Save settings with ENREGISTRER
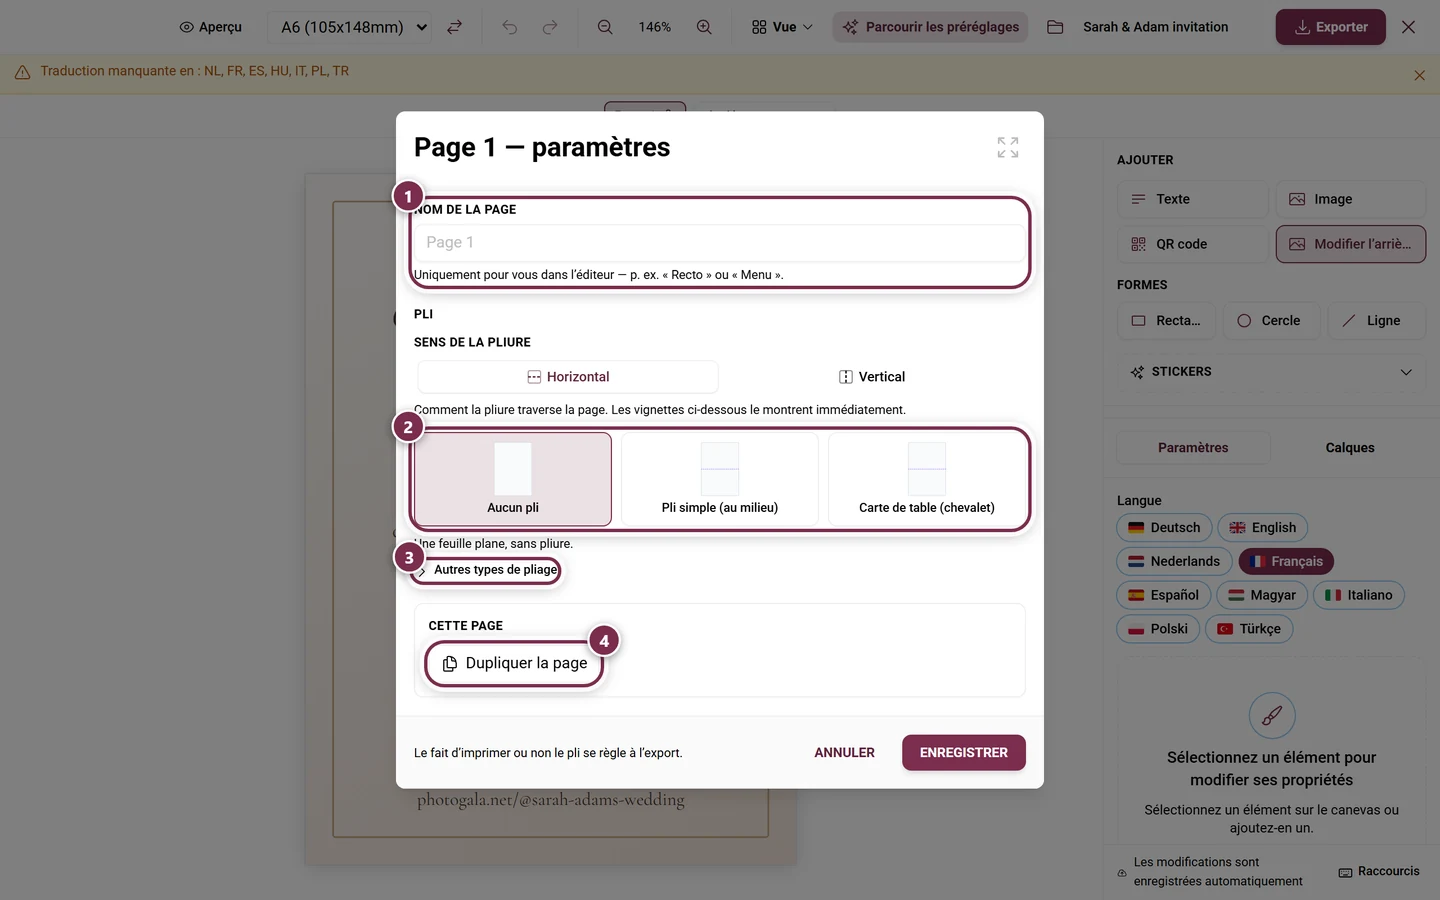This screenshot has height=900, width=1440. [x=964, y=753]
